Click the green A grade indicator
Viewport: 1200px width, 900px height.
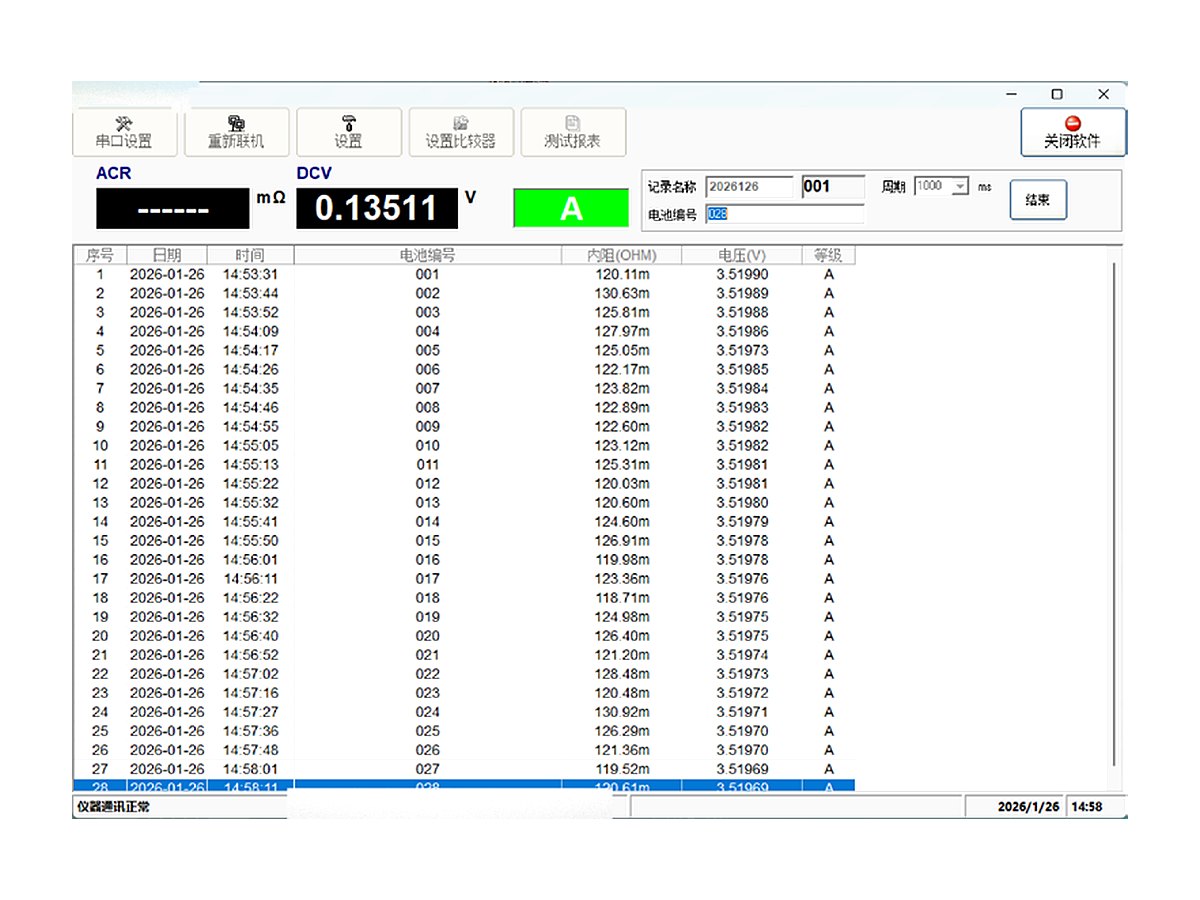click(x=571, y=208)
